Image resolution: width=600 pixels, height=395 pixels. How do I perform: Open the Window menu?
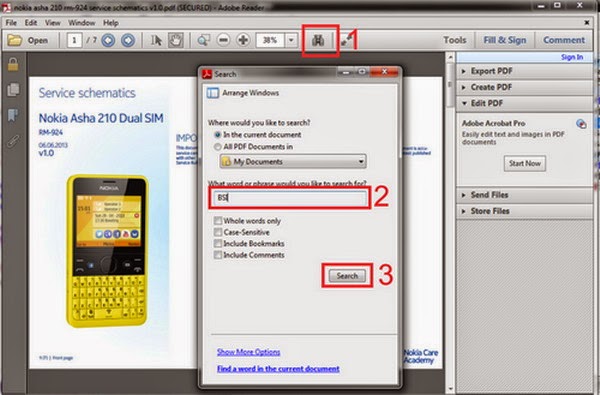(82, 23)
